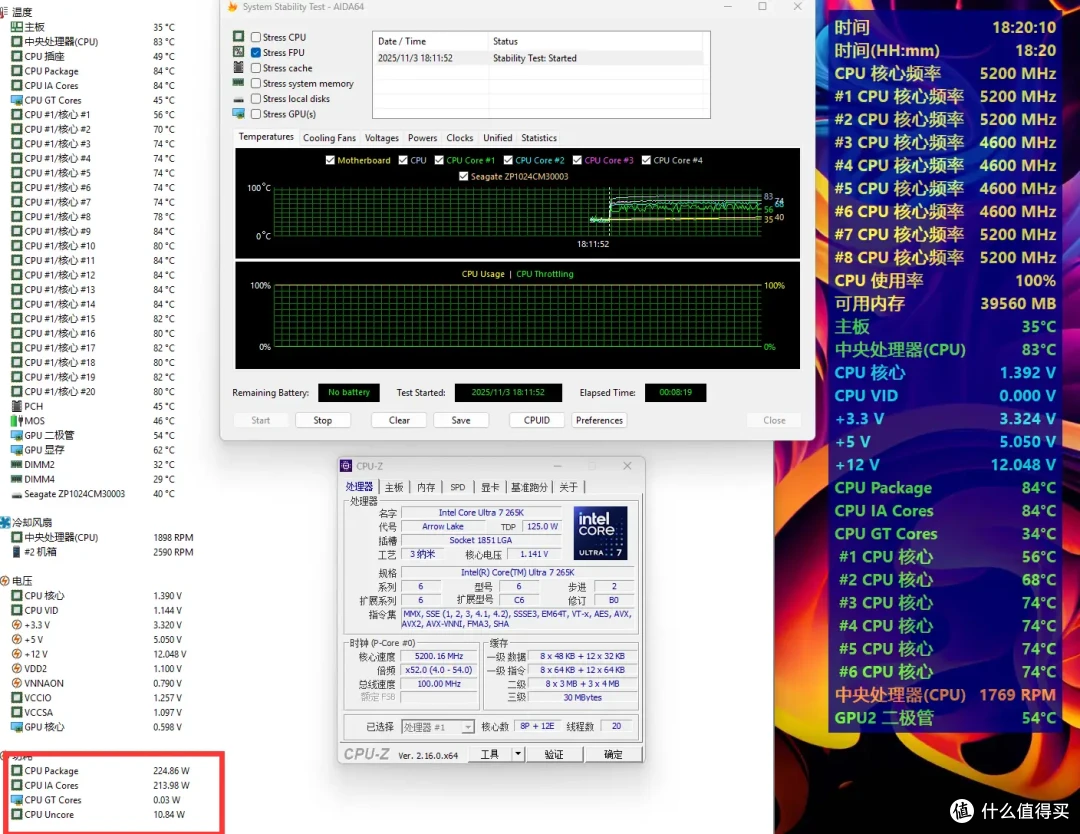
Task: Click the memory icon beside Stress system memory
Action: click(x=238, y=83)
